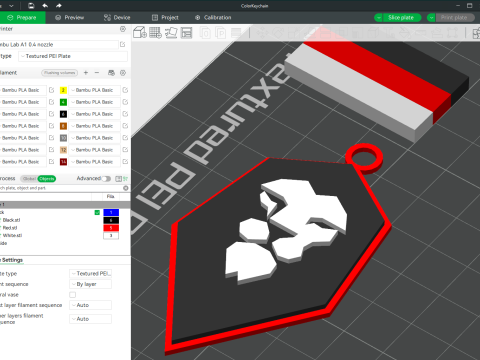The image size is (480, 360).
Task: Click the Add cube primitive icon
Action: 140,33
